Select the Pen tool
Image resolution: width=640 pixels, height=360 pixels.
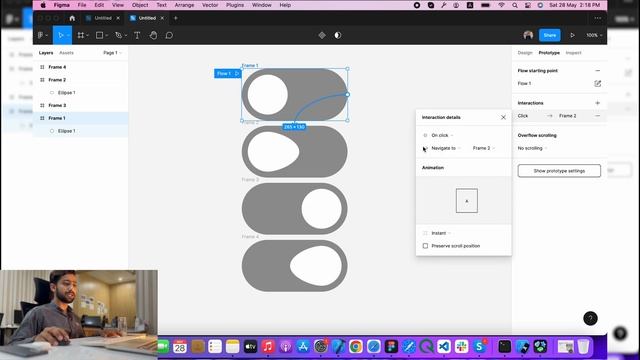click(119, 36)
